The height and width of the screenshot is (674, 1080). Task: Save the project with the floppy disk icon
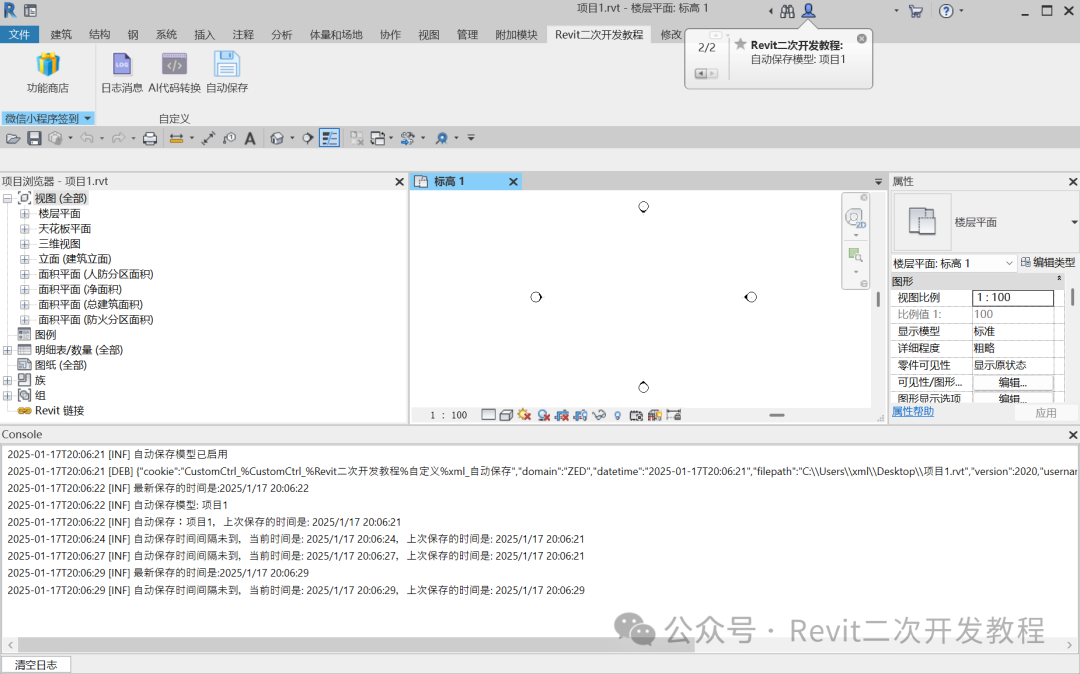pyautogui.click(x=34, y=138)
